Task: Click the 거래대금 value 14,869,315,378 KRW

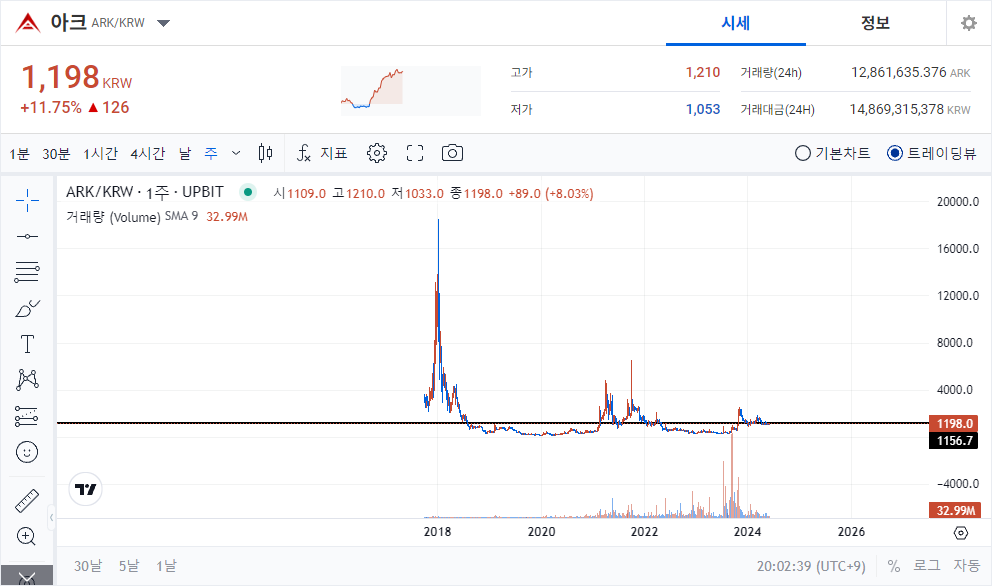Action: tap(910, 109)
